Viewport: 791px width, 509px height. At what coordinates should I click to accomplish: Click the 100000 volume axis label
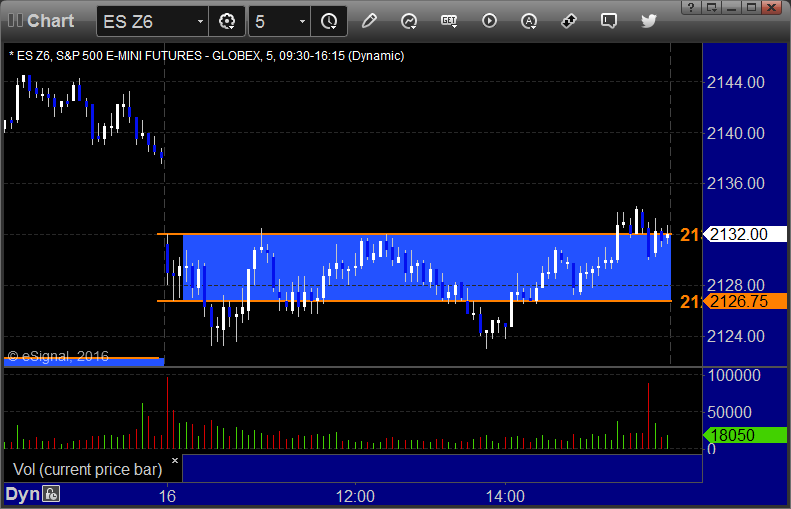[734, 375]
